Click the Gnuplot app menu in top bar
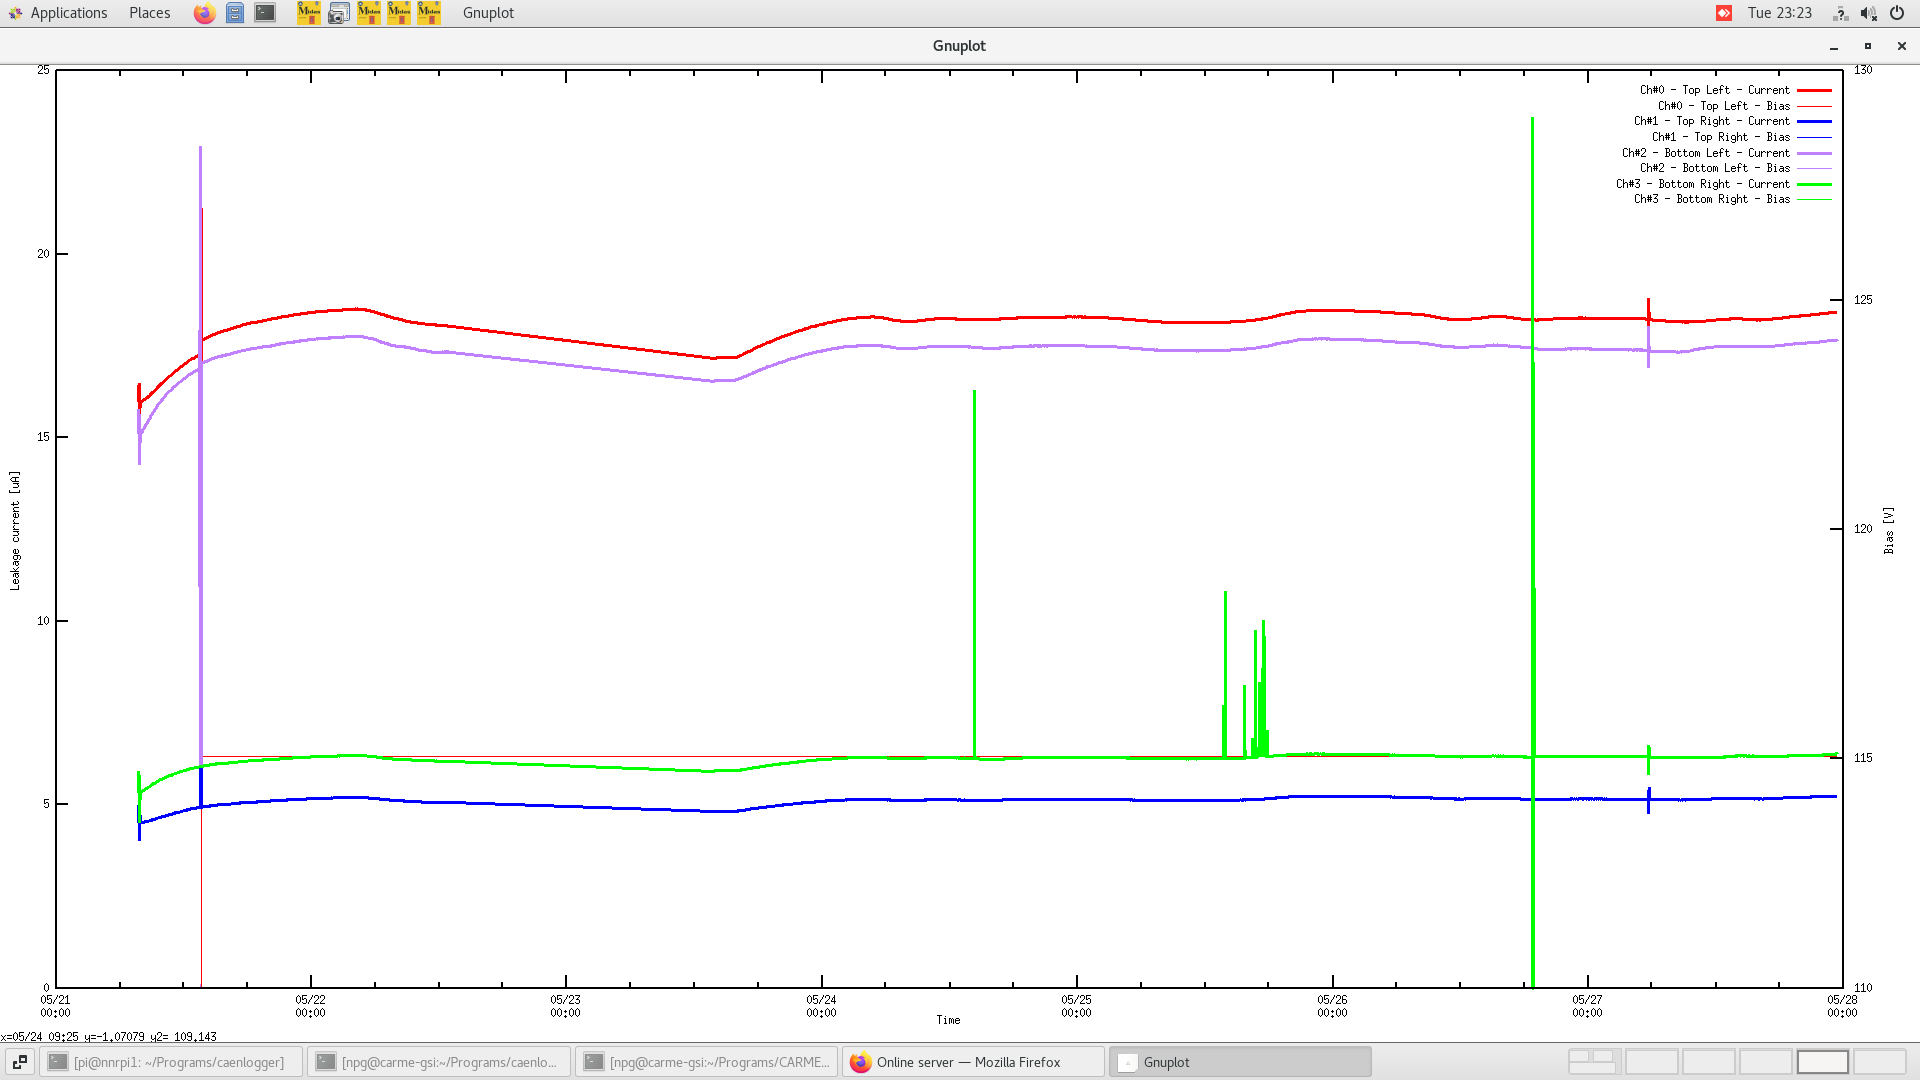Image resolution: width=1920 pixels, height=1080 pixels. [488, 13]
